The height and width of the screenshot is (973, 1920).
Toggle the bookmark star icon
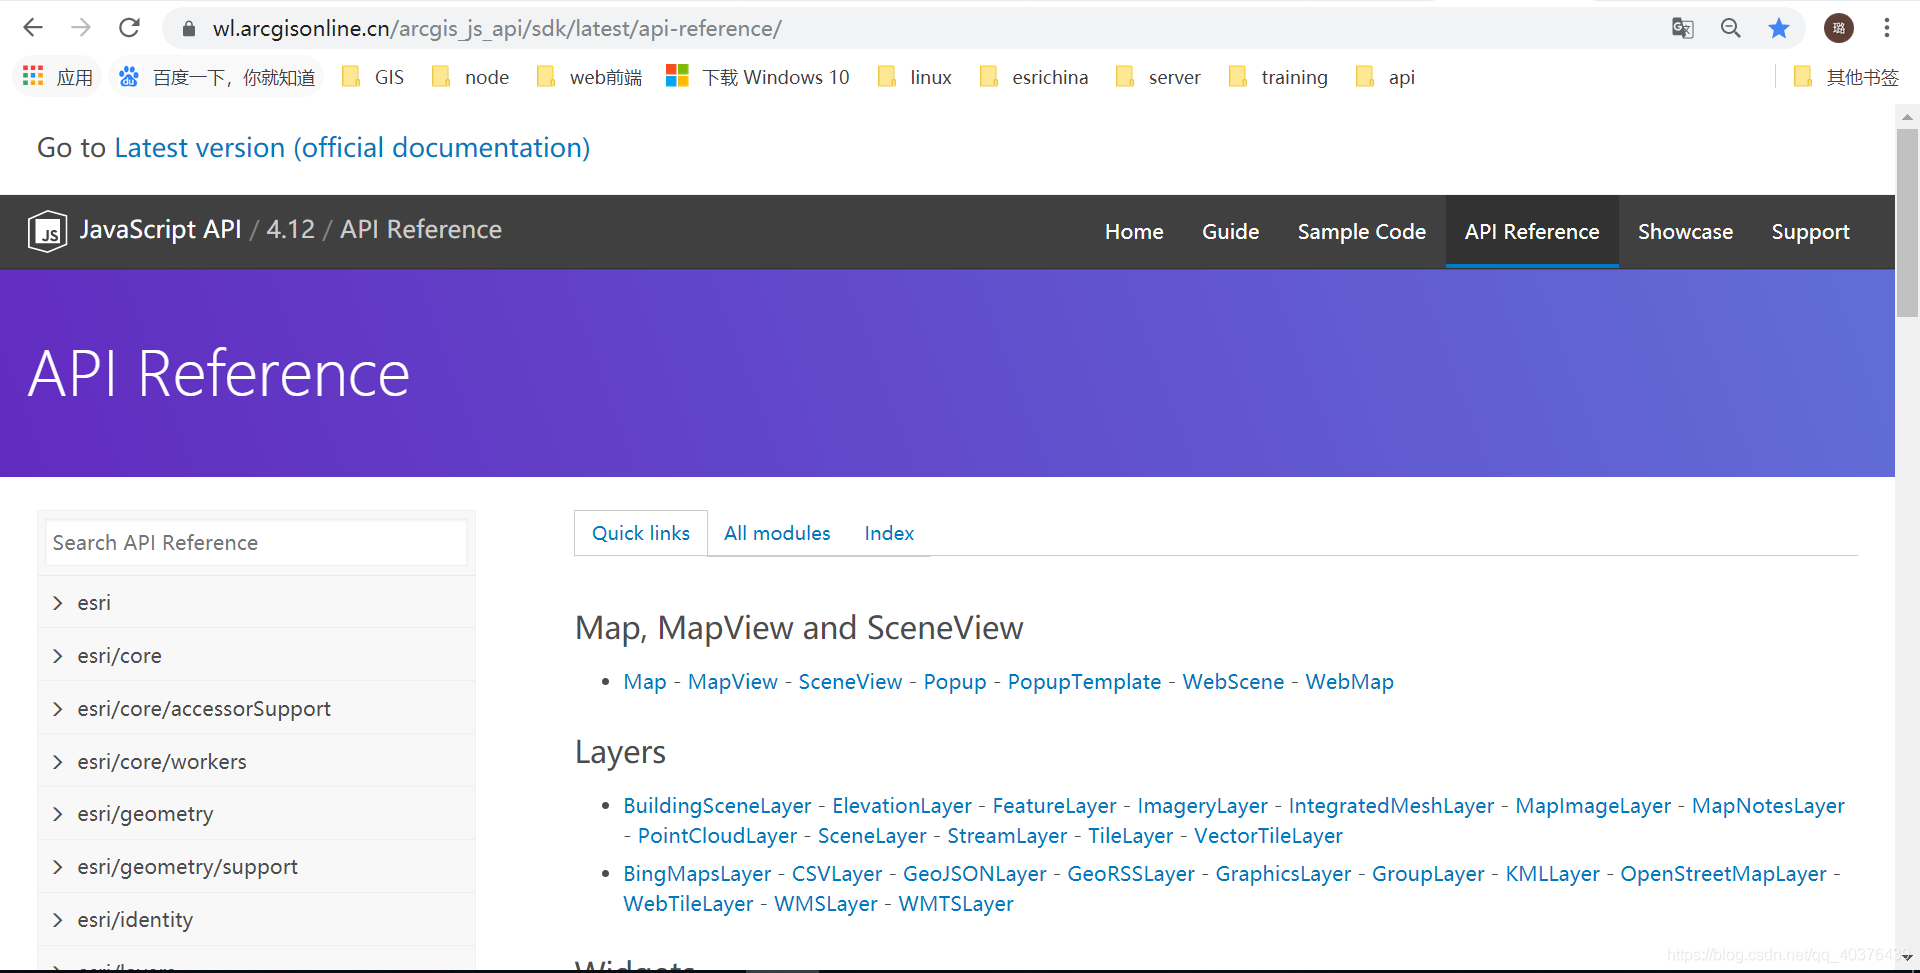coord(1779,28)
